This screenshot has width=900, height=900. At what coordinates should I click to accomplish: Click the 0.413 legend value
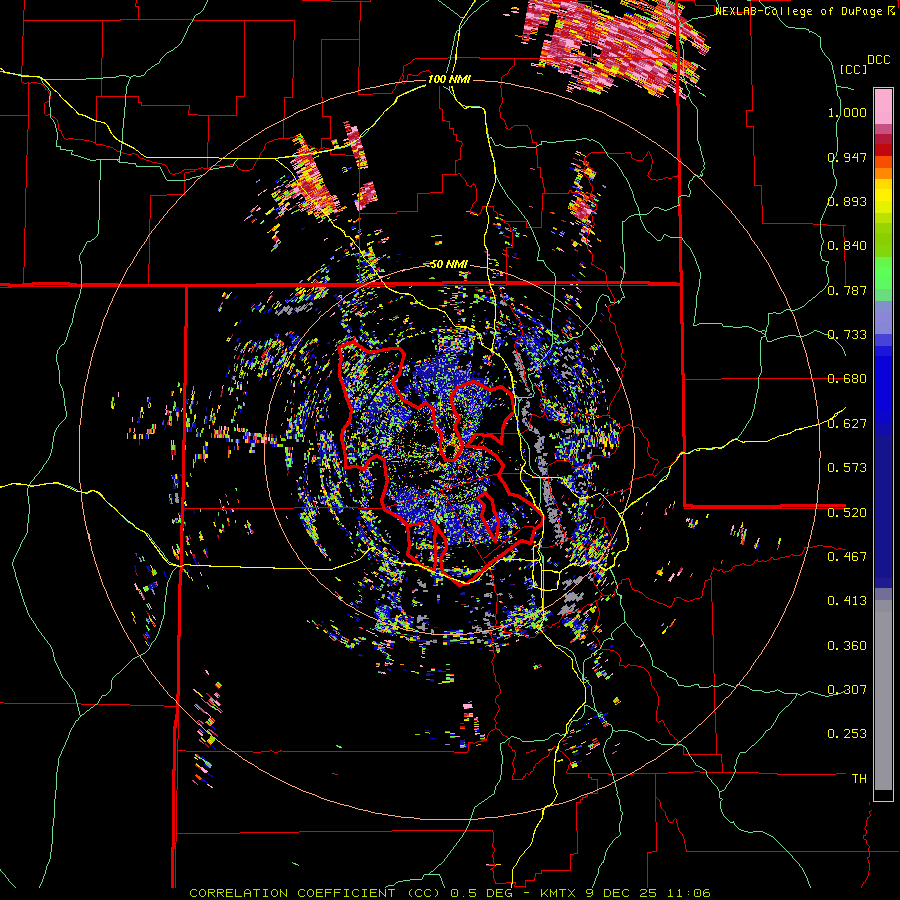click(847, 601)
